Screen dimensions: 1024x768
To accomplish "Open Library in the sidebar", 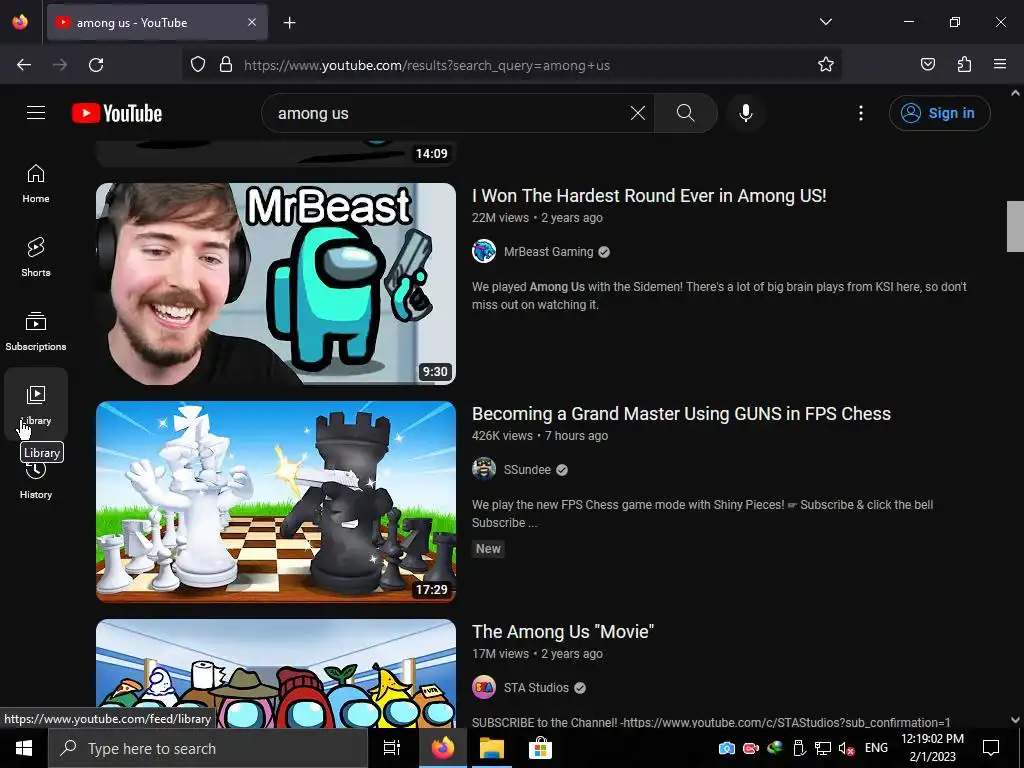I will pyautogui.click(x=36, y=405).
